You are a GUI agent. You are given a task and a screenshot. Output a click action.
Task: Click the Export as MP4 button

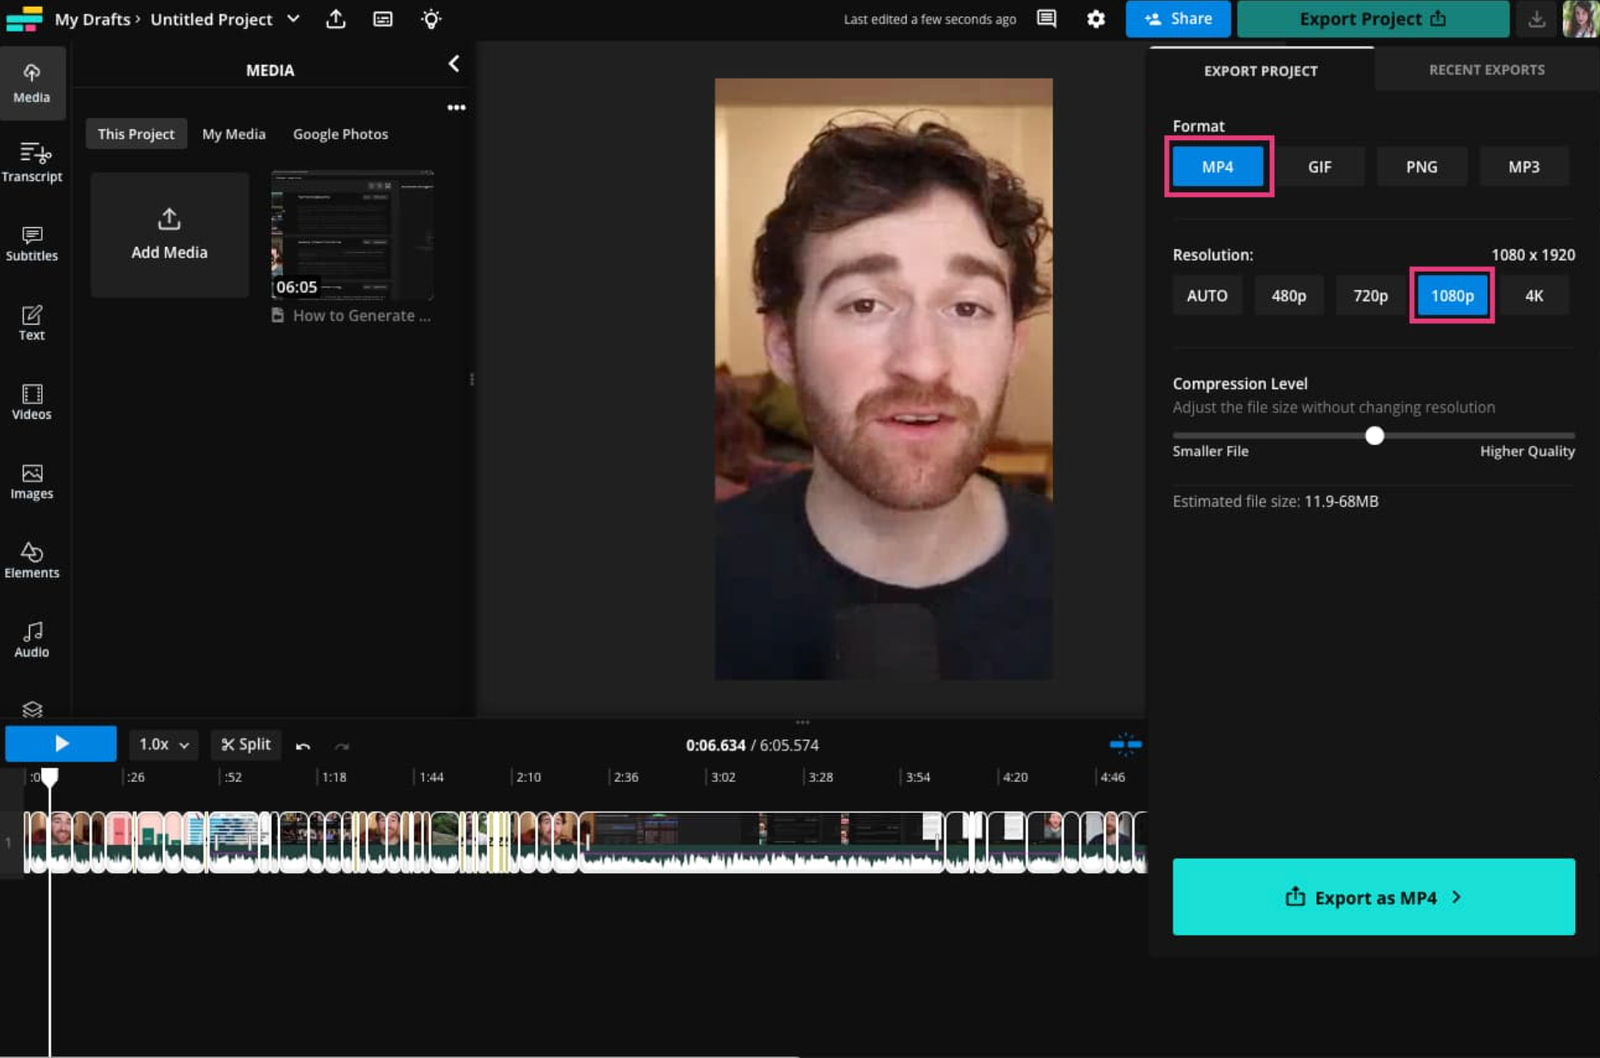1372,897
